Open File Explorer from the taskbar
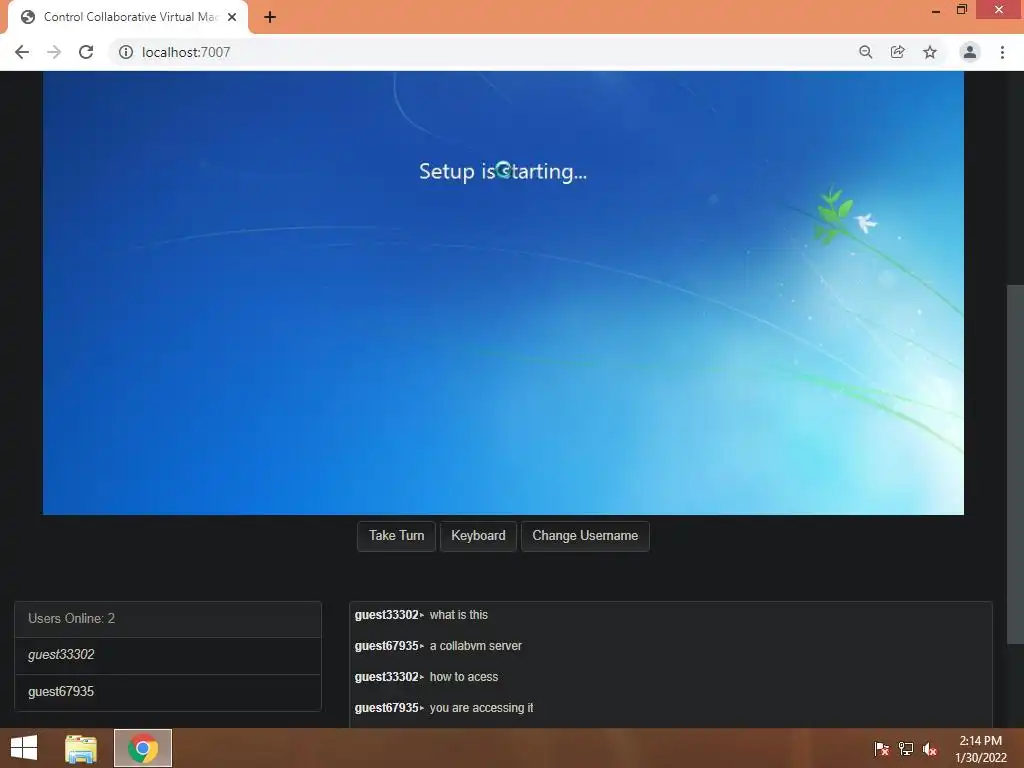 coord(81,748)
